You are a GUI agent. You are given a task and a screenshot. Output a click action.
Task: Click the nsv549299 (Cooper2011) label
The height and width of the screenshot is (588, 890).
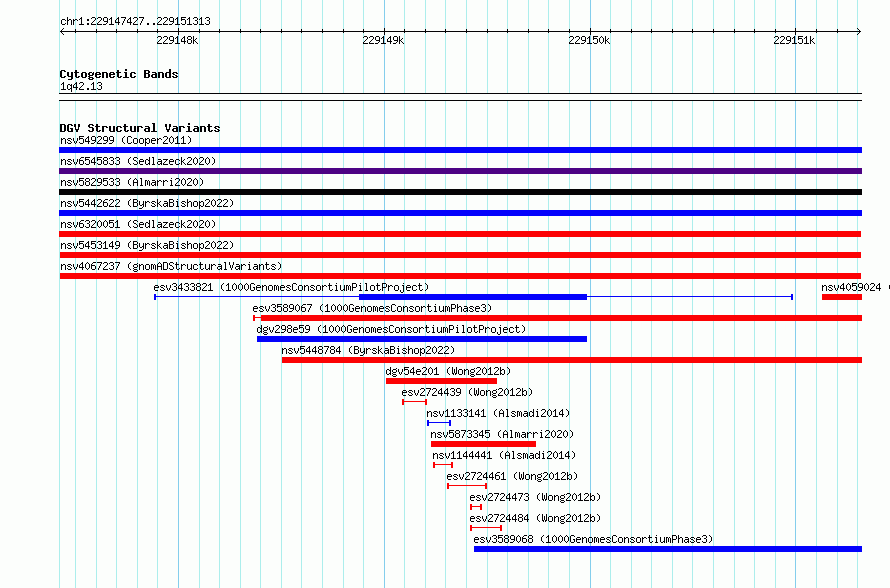[126, 140]
